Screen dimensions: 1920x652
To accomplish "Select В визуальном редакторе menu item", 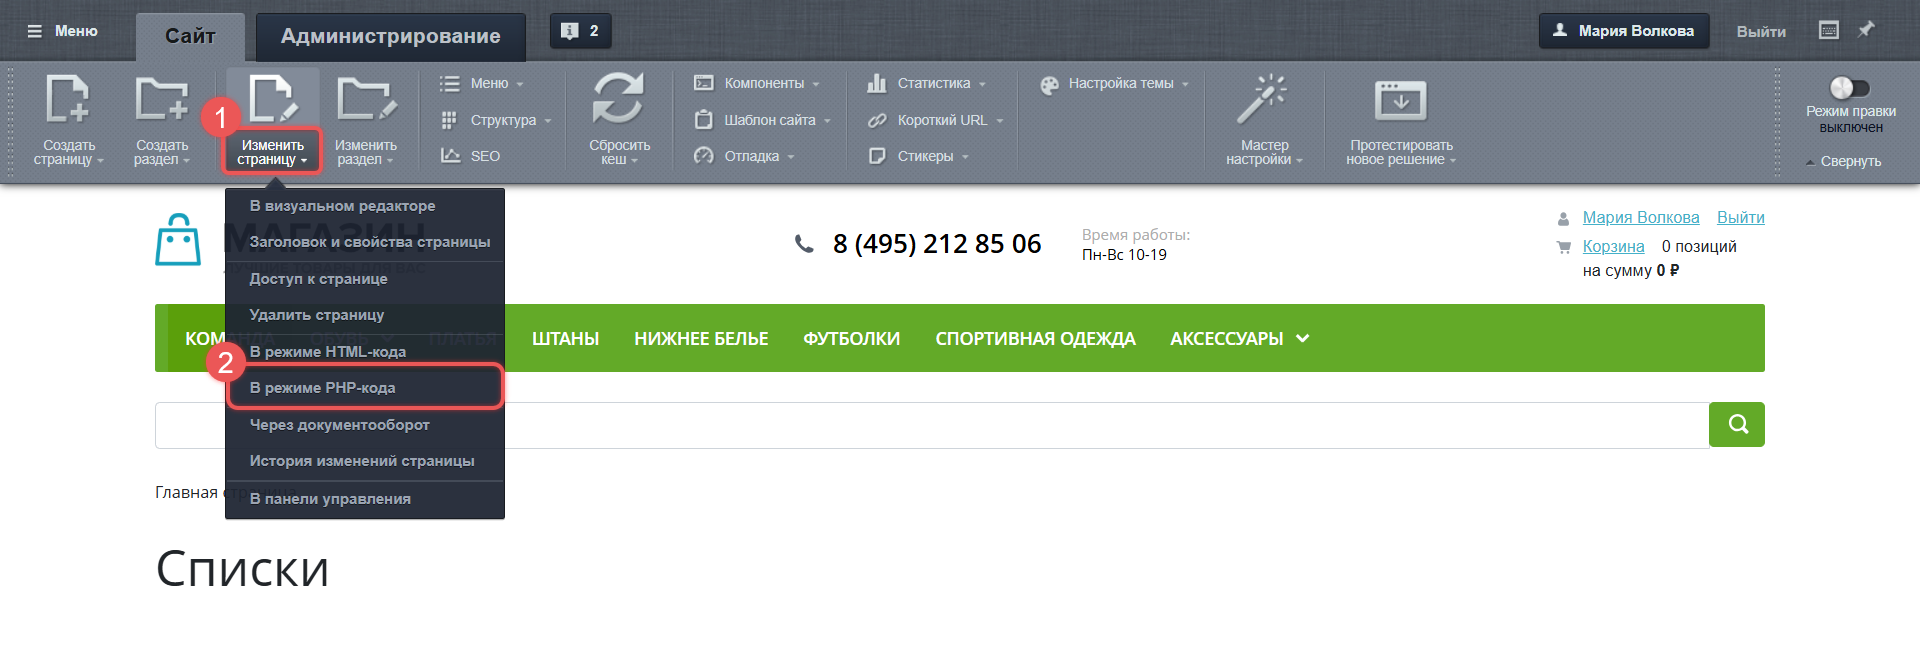I will tap(365, 206).
